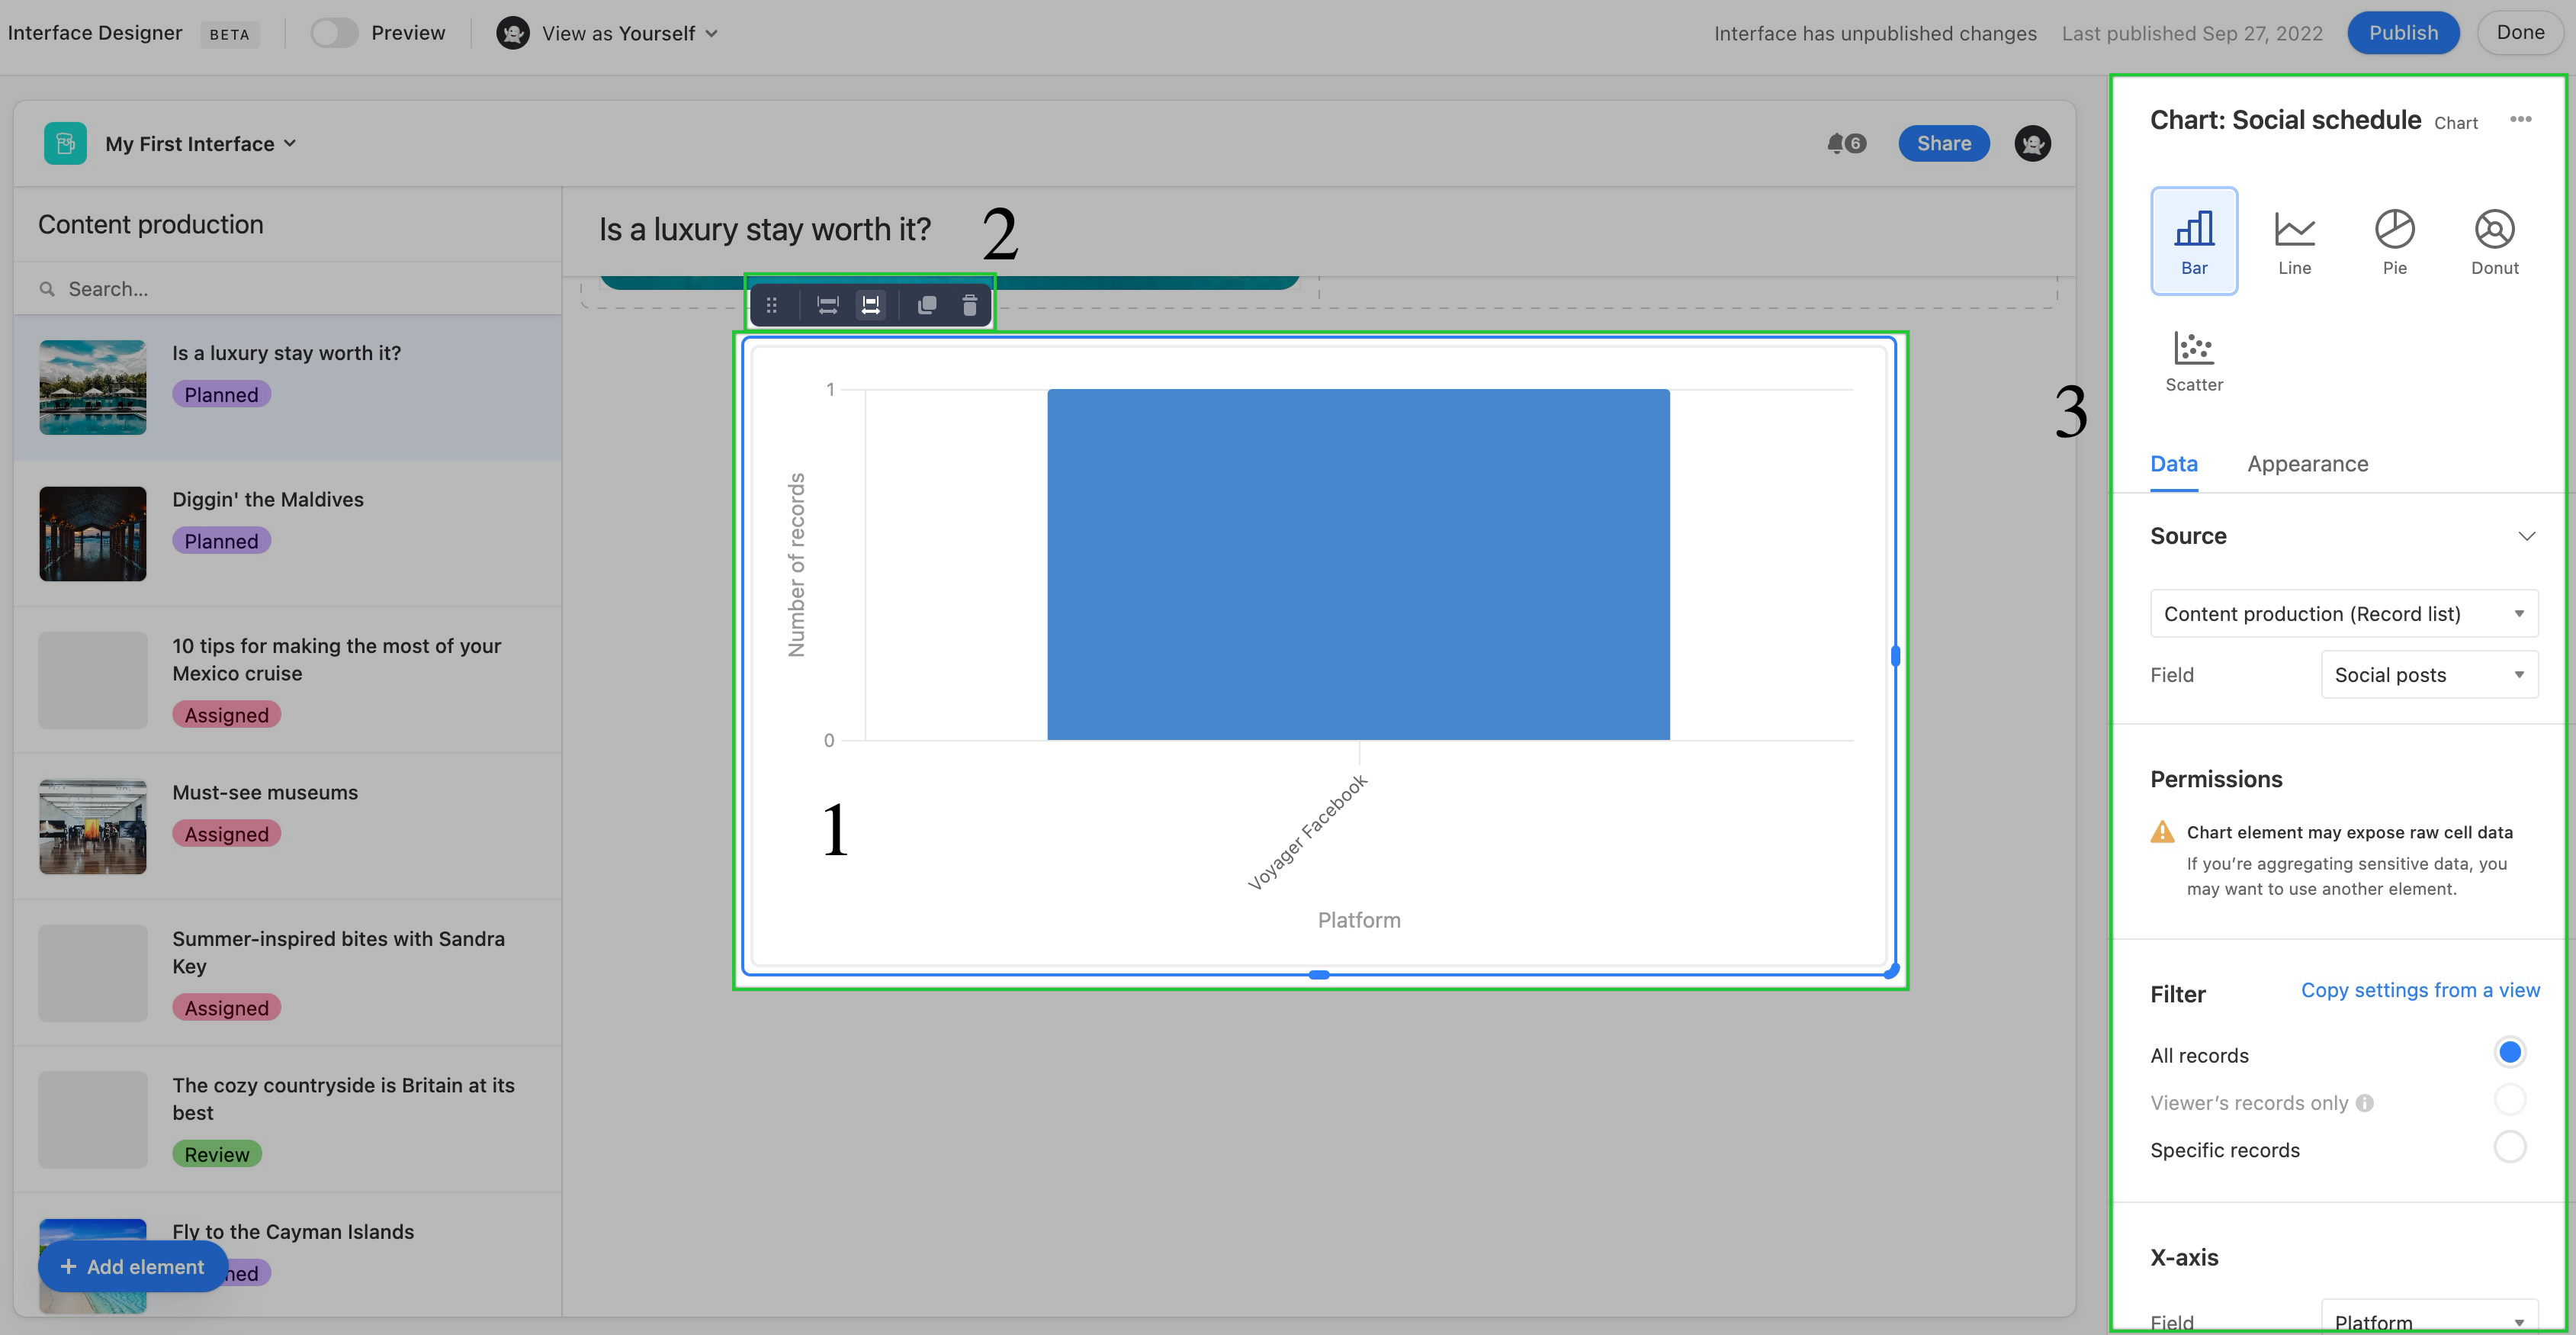Click the green My First Interface icon
The image size is (2576, 1335).
pyautogui.click(x=65, y=143)
